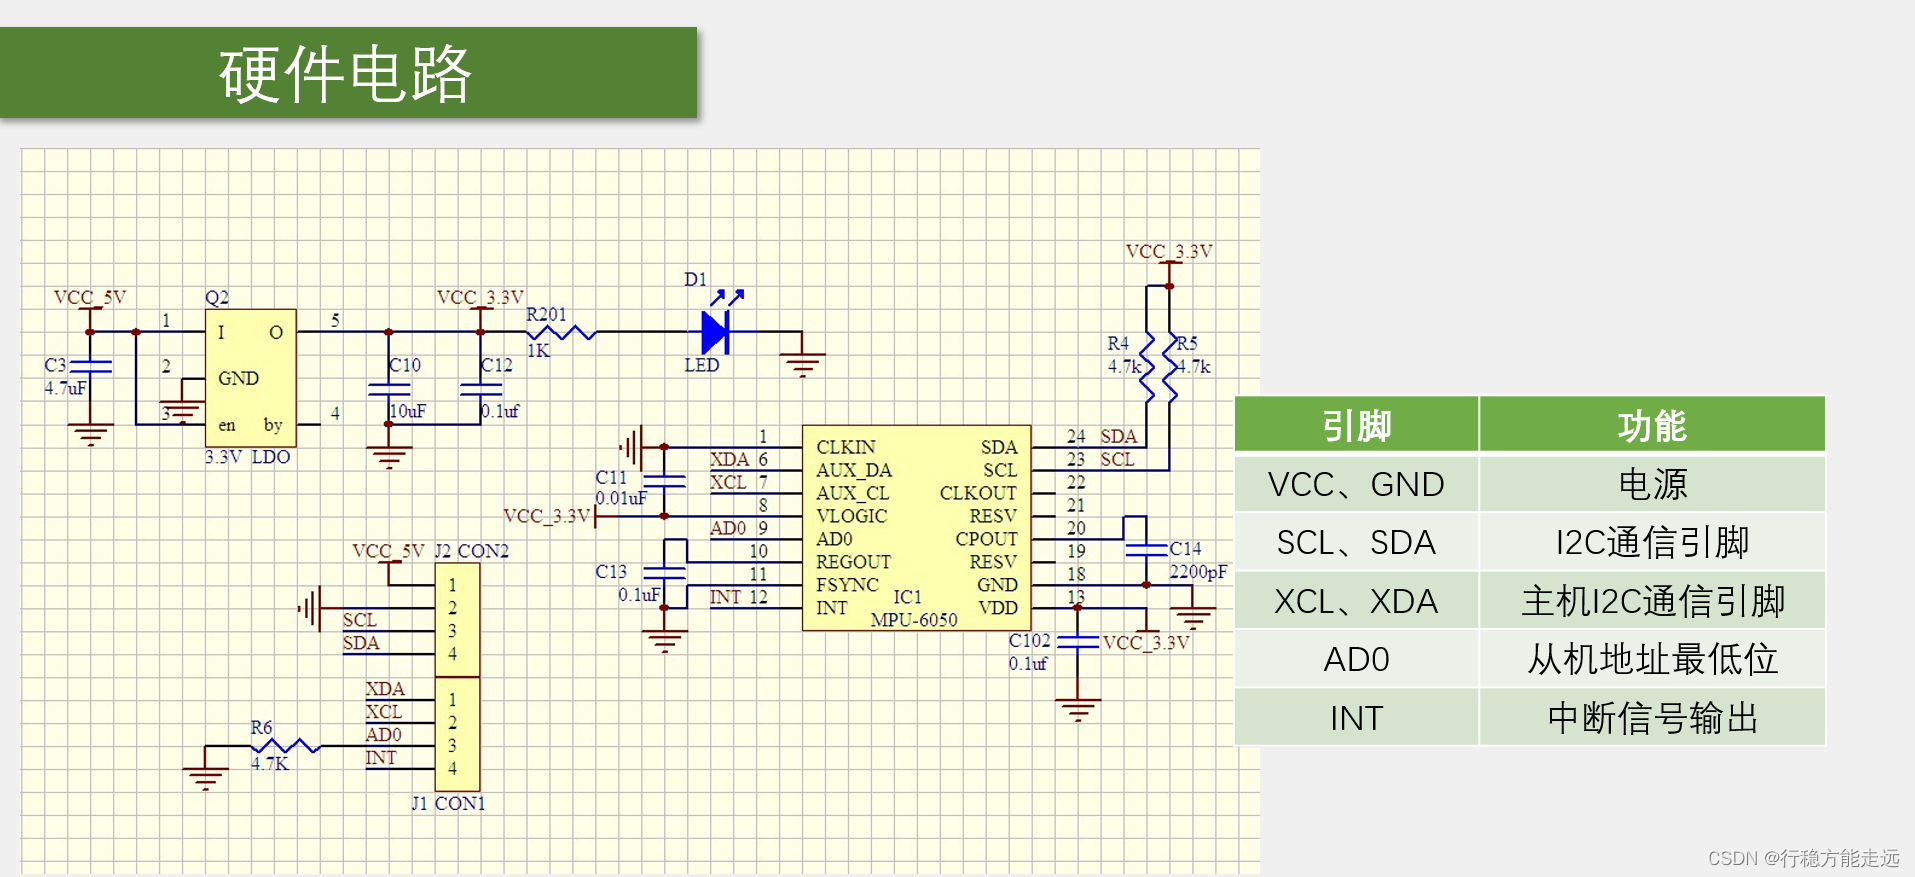The height and width of the screenshot is (877, 1915).
Task: Click the AUX_DA pin label
Action: click(x=854, y=470)
